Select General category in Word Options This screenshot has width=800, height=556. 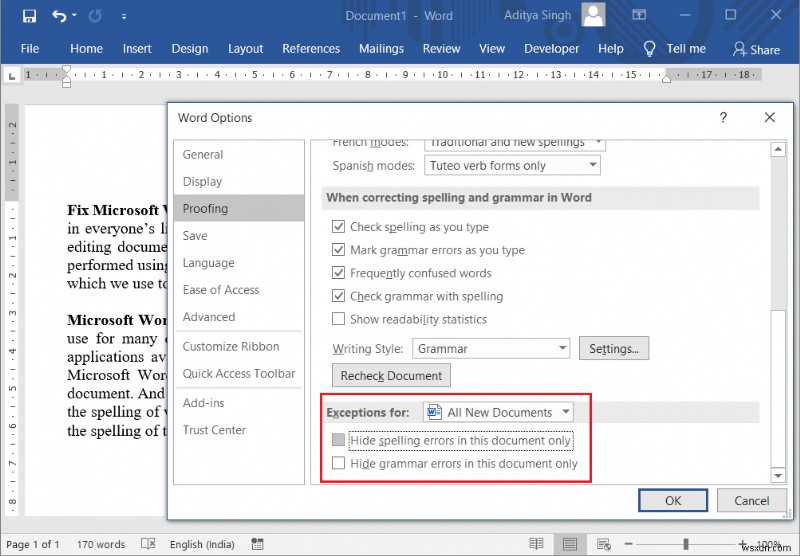coord(239,155)
